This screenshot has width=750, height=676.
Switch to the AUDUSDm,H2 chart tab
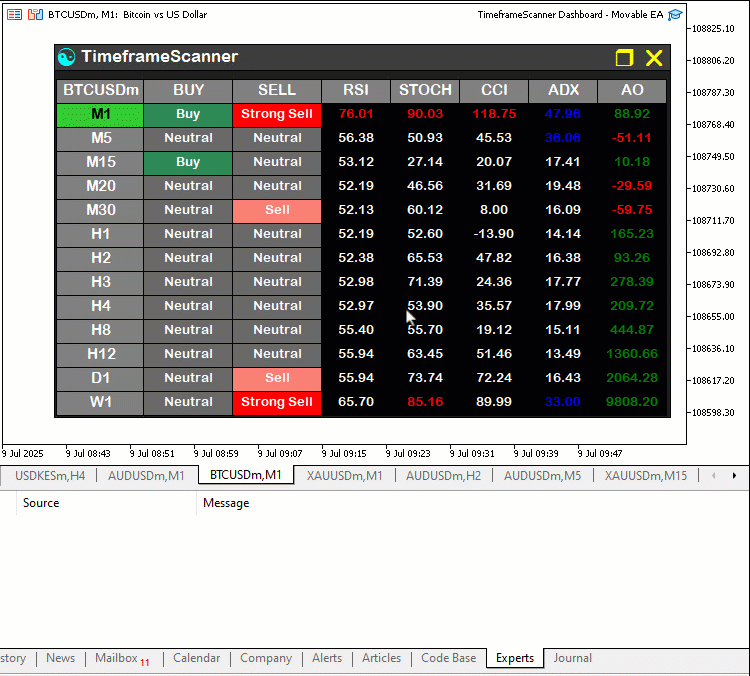tap(443, 476)
